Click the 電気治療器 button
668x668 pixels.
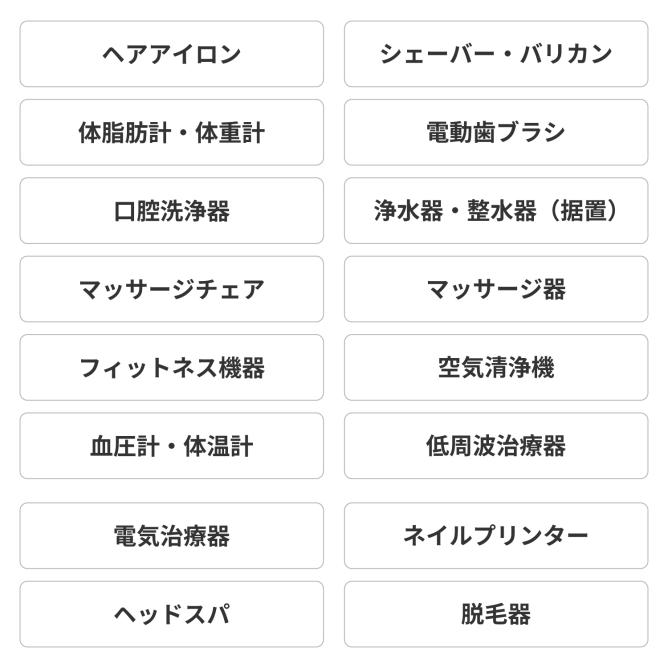pos(171,536)
